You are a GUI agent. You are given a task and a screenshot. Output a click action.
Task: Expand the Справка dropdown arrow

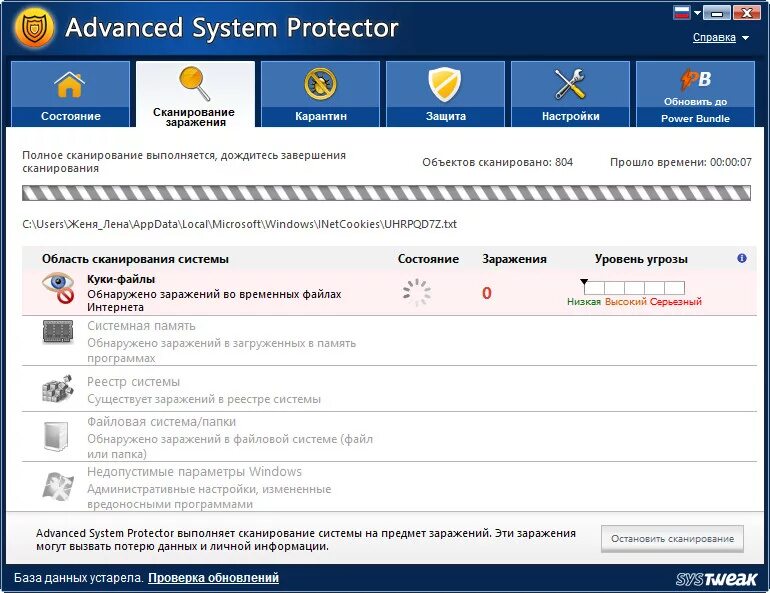click(745, 38)
